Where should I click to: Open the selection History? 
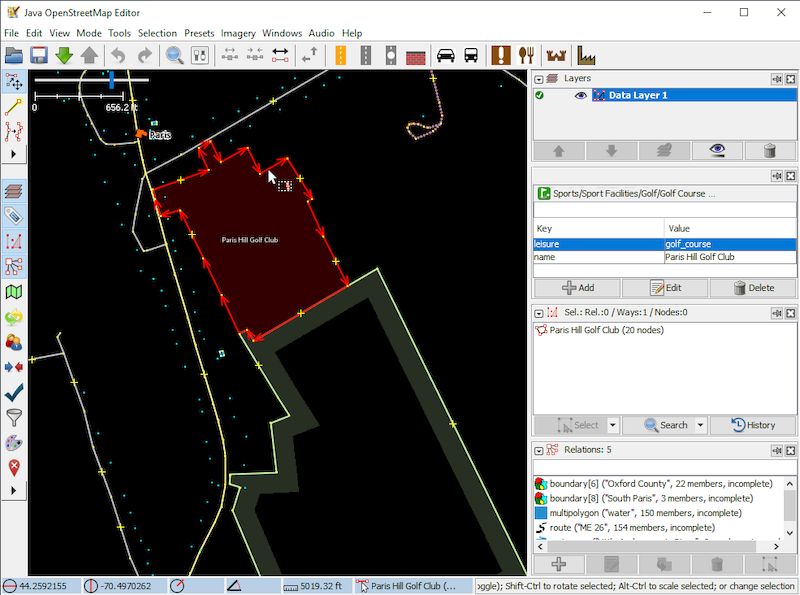pyautogui.click(x=752, y=424)
